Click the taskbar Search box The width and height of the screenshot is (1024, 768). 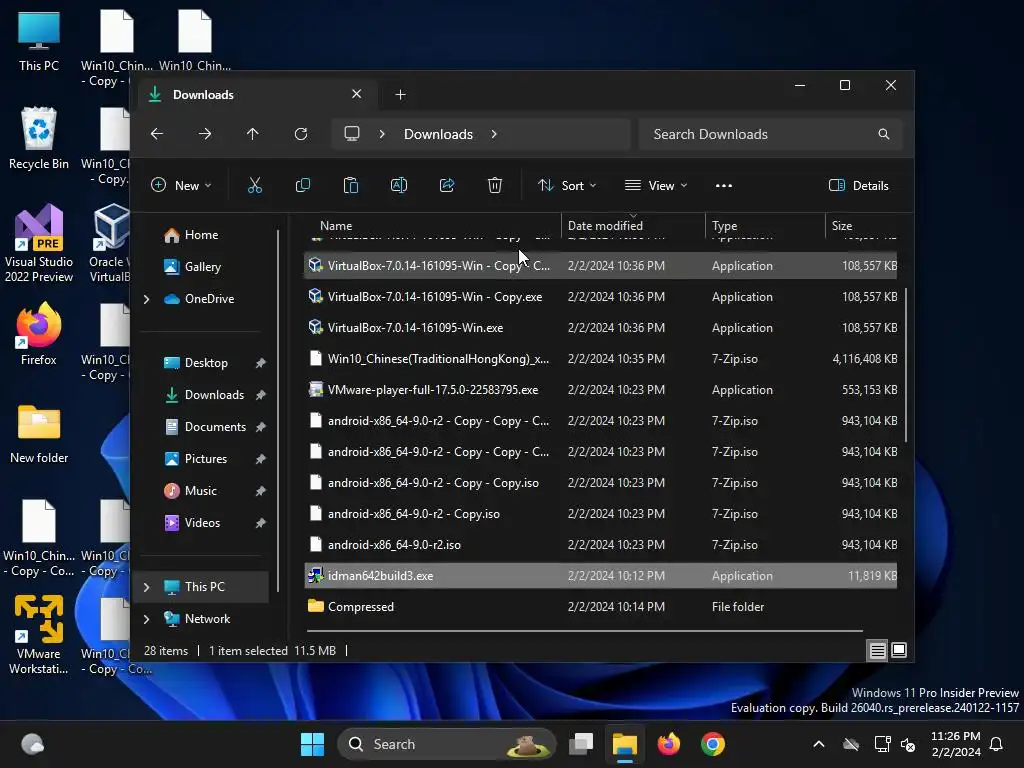(x=446, y=744)
